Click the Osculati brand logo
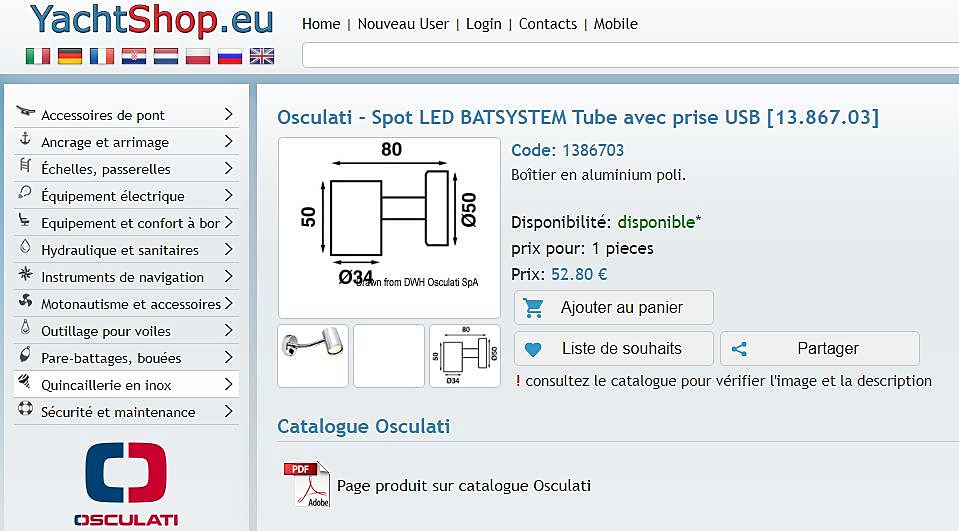959x531 pixels. [x=126, y=483]
